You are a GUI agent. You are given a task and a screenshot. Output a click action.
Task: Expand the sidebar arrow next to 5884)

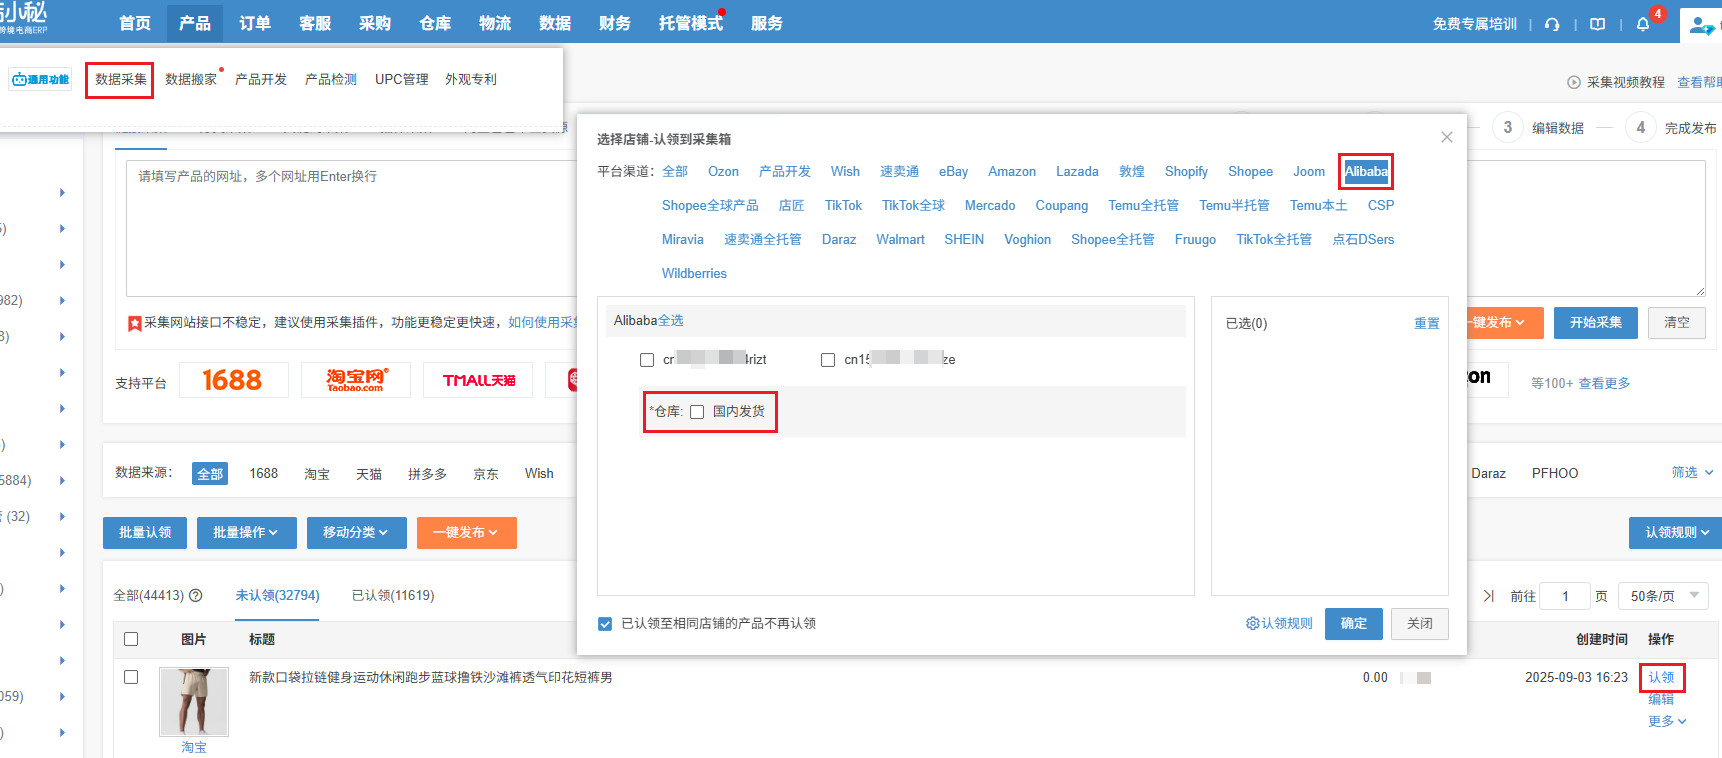(x=62, y=481)
